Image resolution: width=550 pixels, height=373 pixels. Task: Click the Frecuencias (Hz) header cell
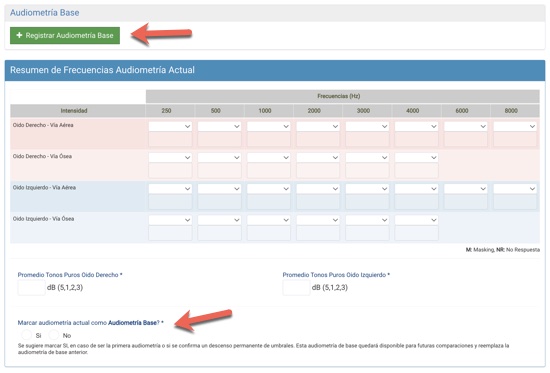click(x=343, y=96)
